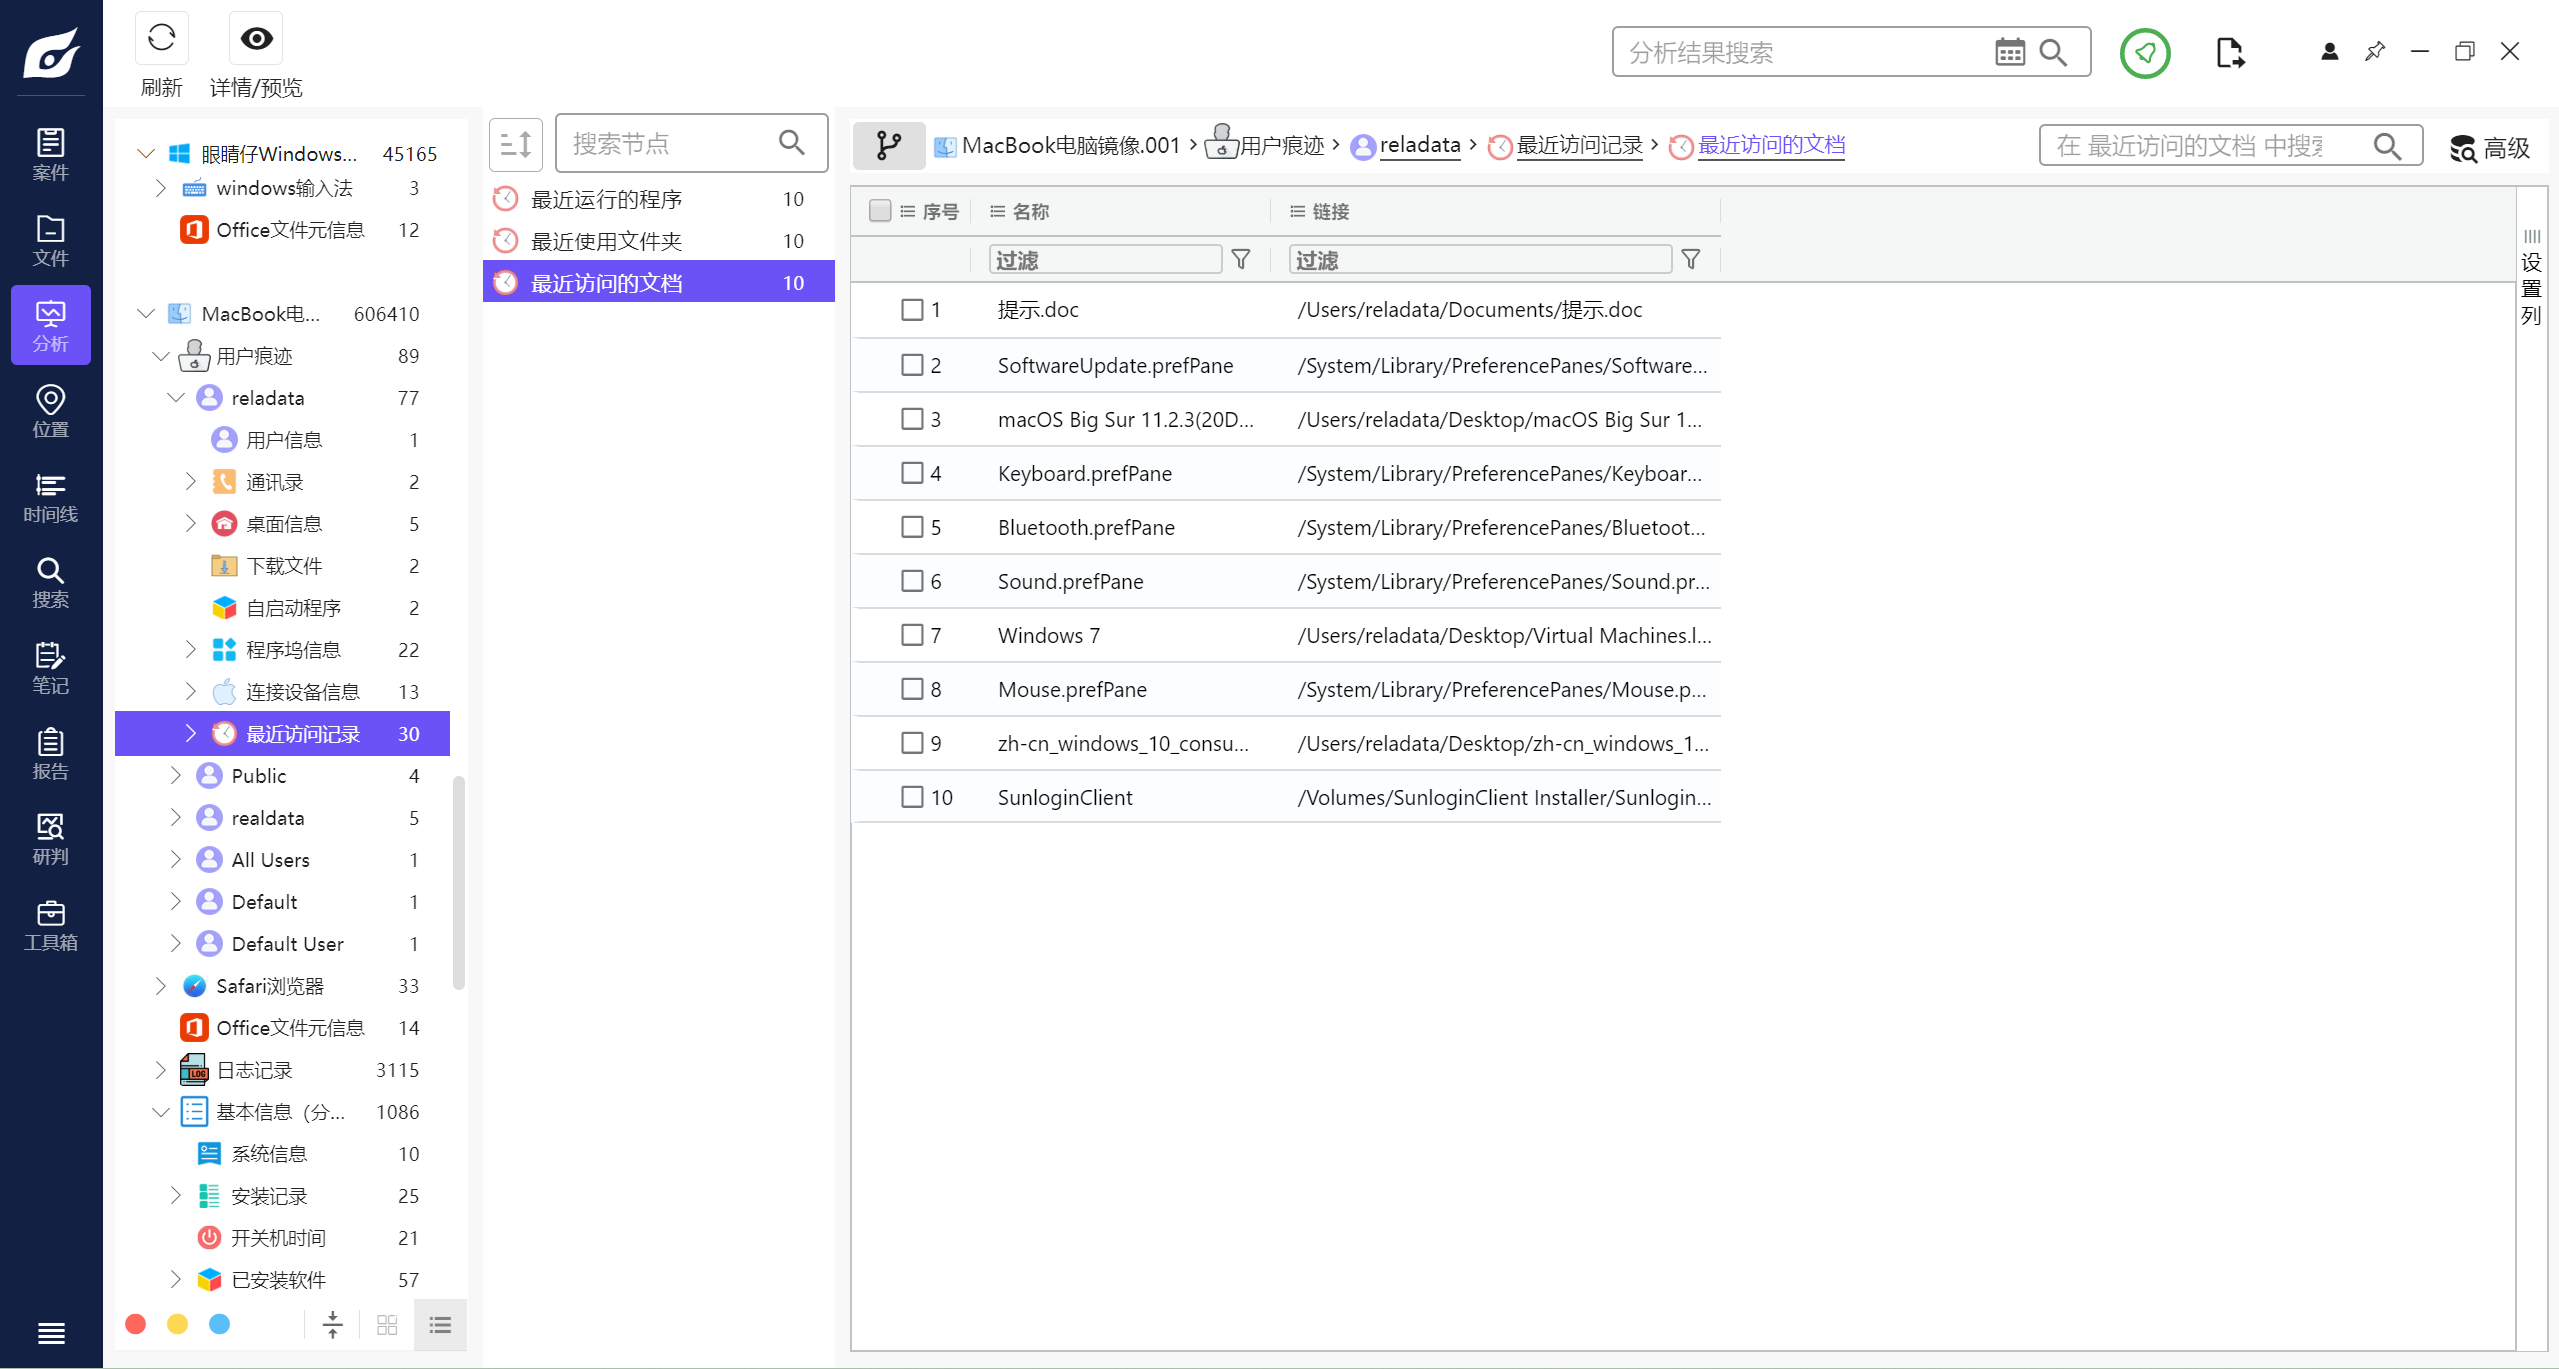Expand the 程序坞信息 tree node
This screenshot has height=1369, width=2559.
191,650
